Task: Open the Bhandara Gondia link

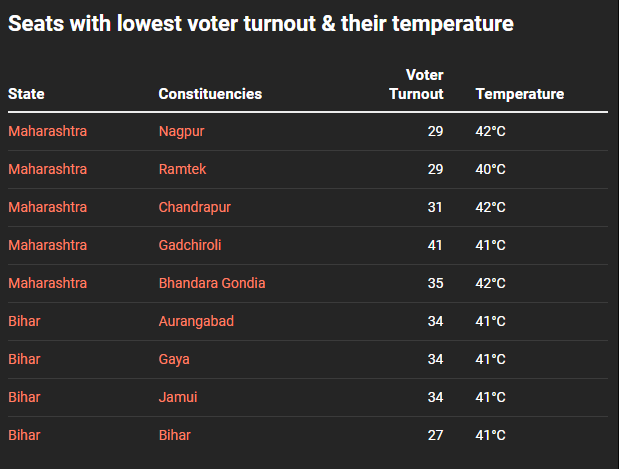Action: 212,283
